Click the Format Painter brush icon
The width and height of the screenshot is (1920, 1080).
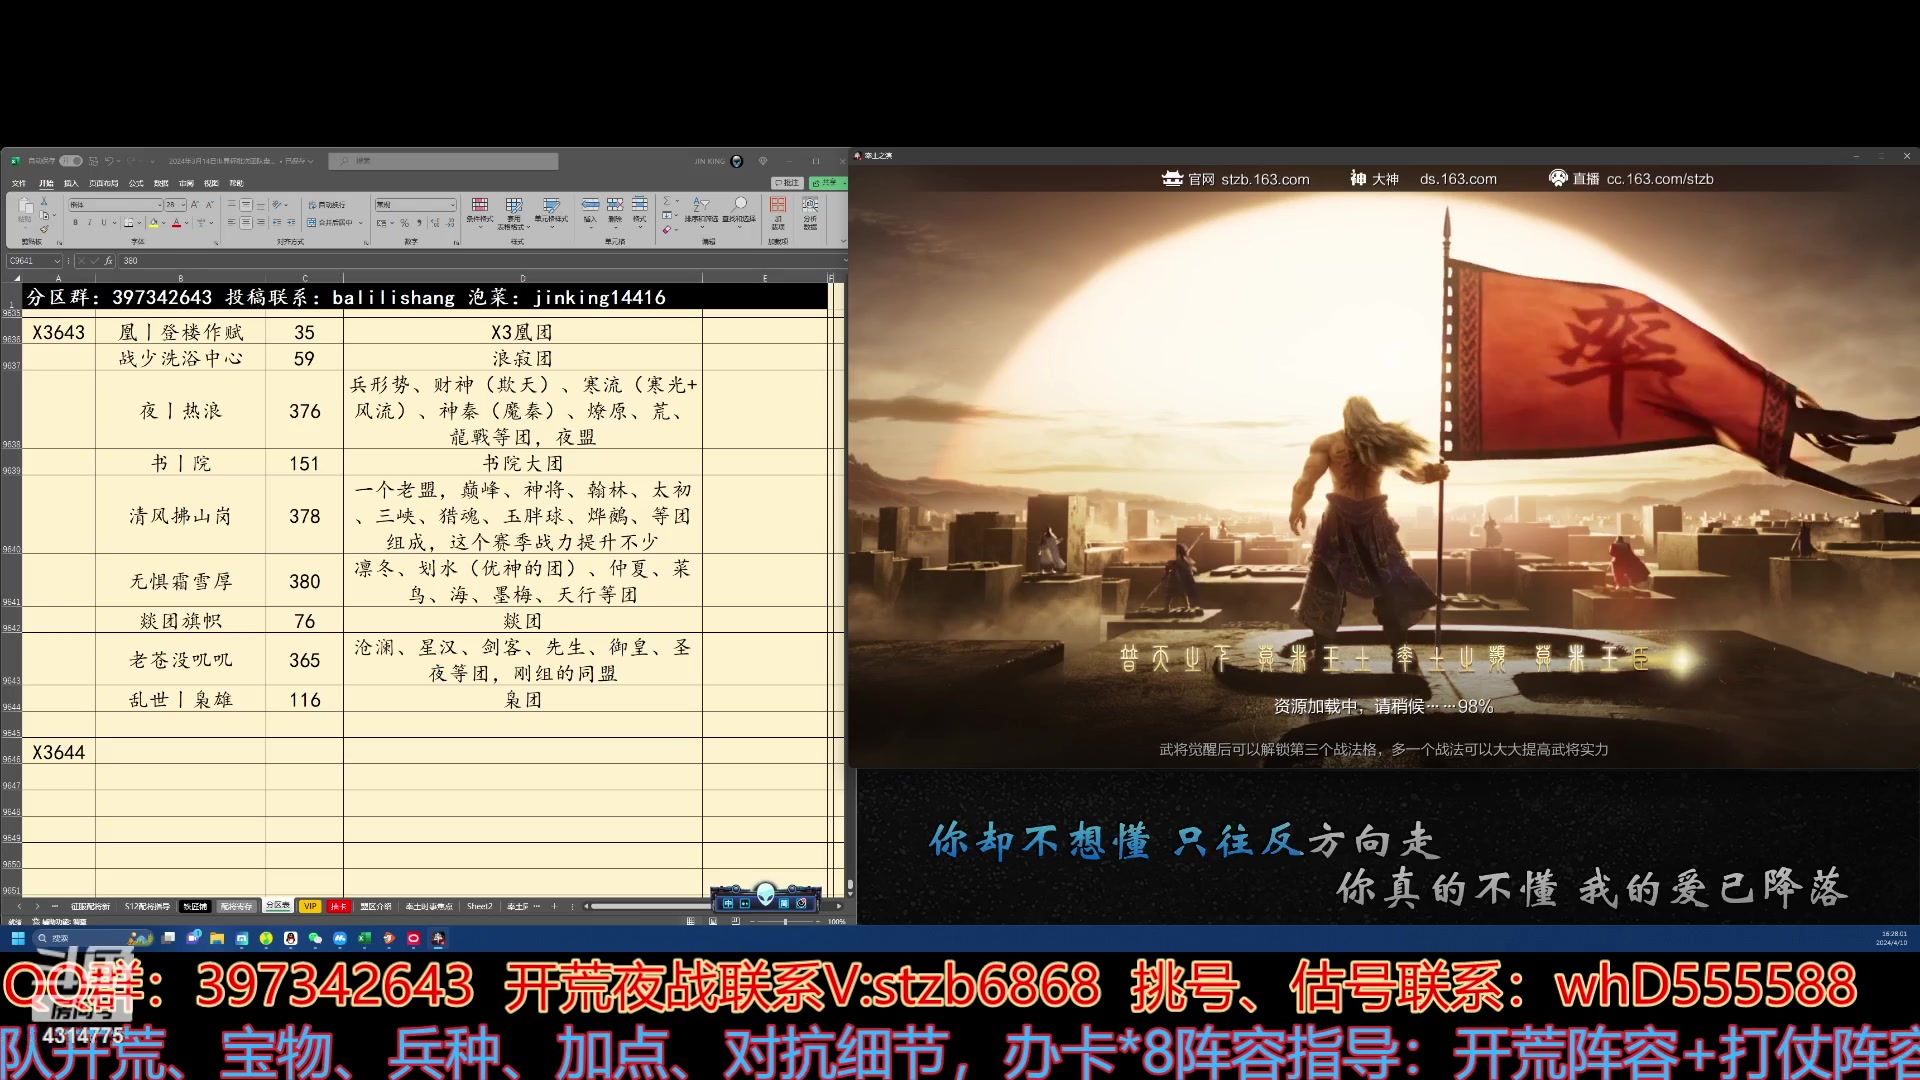coord(44,229)
